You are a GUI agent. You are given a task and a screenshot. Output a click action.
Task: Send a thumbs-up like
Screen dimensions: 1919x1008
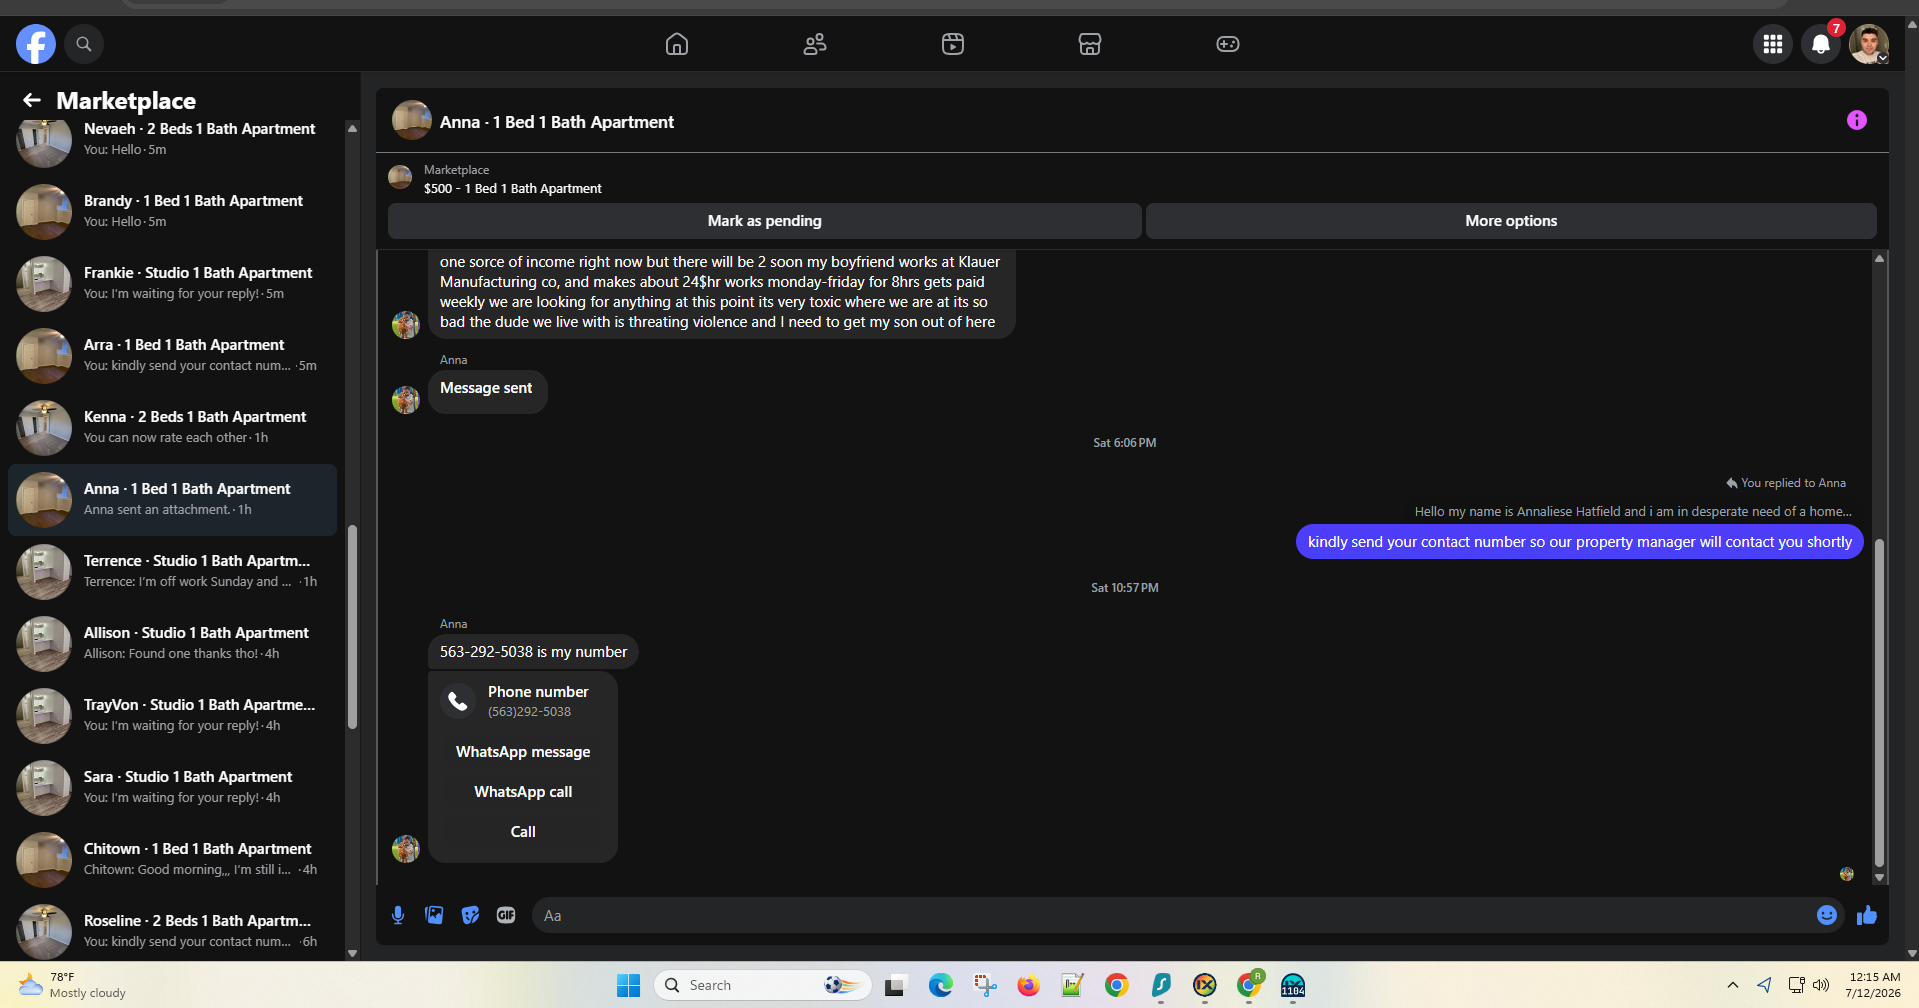click(1867, 915)
